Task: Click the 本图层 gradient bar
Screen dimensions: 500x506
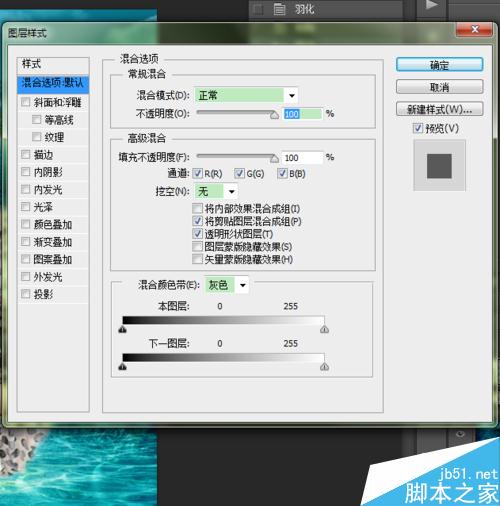Action: (223, 320)
